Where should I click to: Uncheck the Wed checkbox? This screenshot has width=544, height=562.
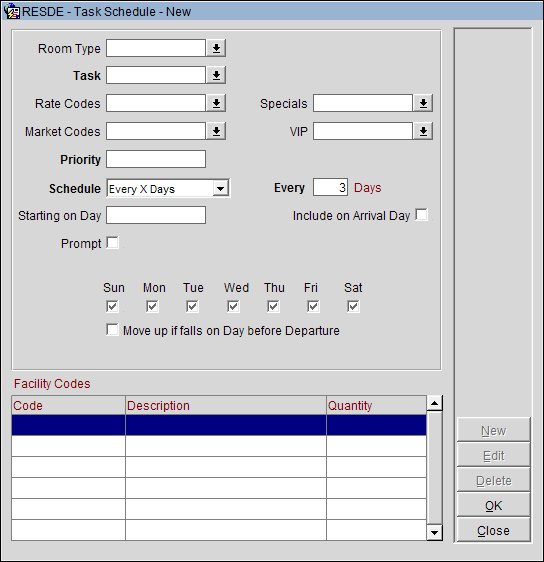pyautogui.click(x=233, y=306)
